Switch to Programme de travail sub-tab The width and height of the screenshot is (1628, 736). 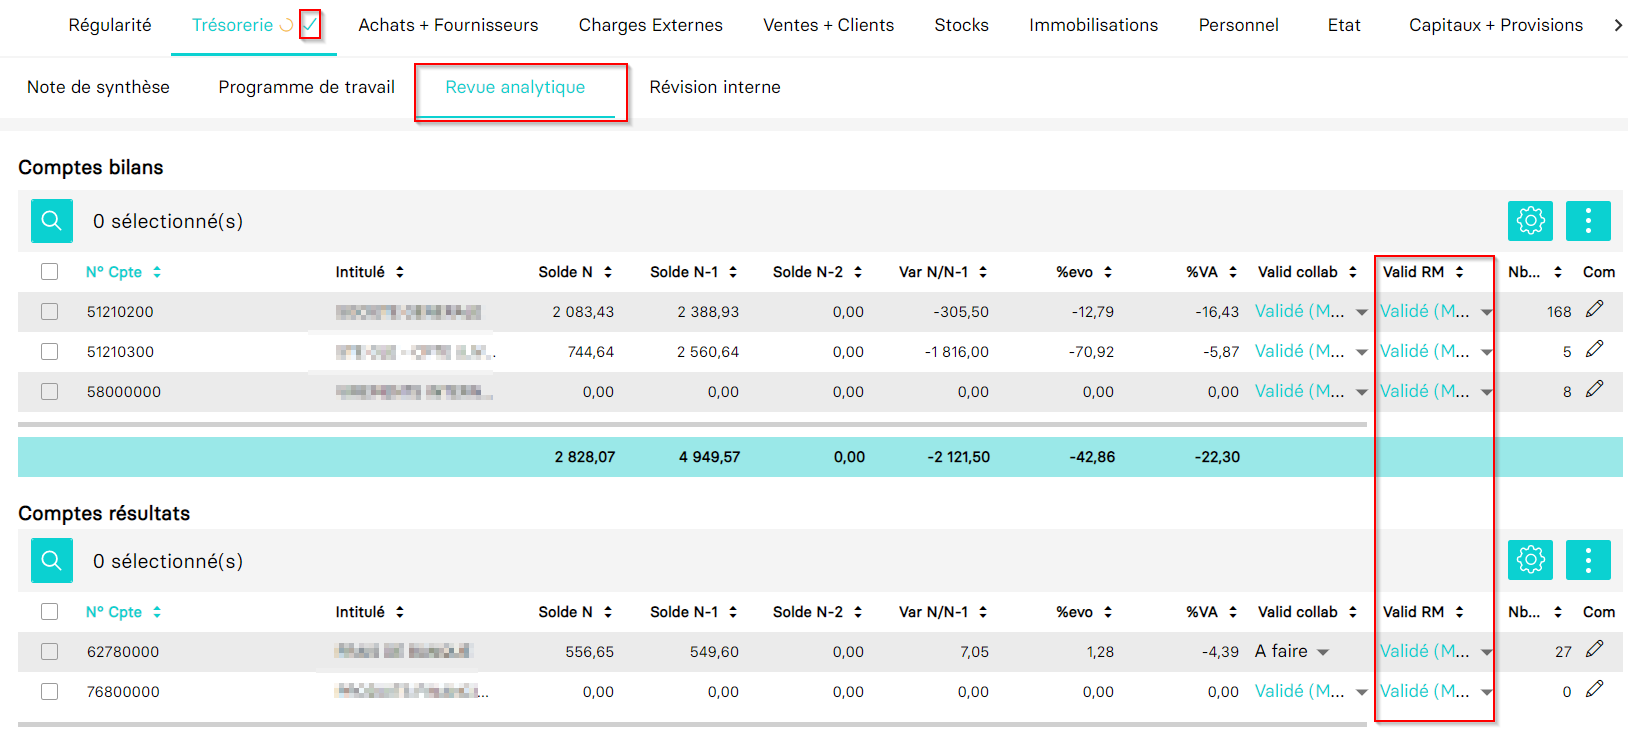pyautogui.click(x=307, y=87)
